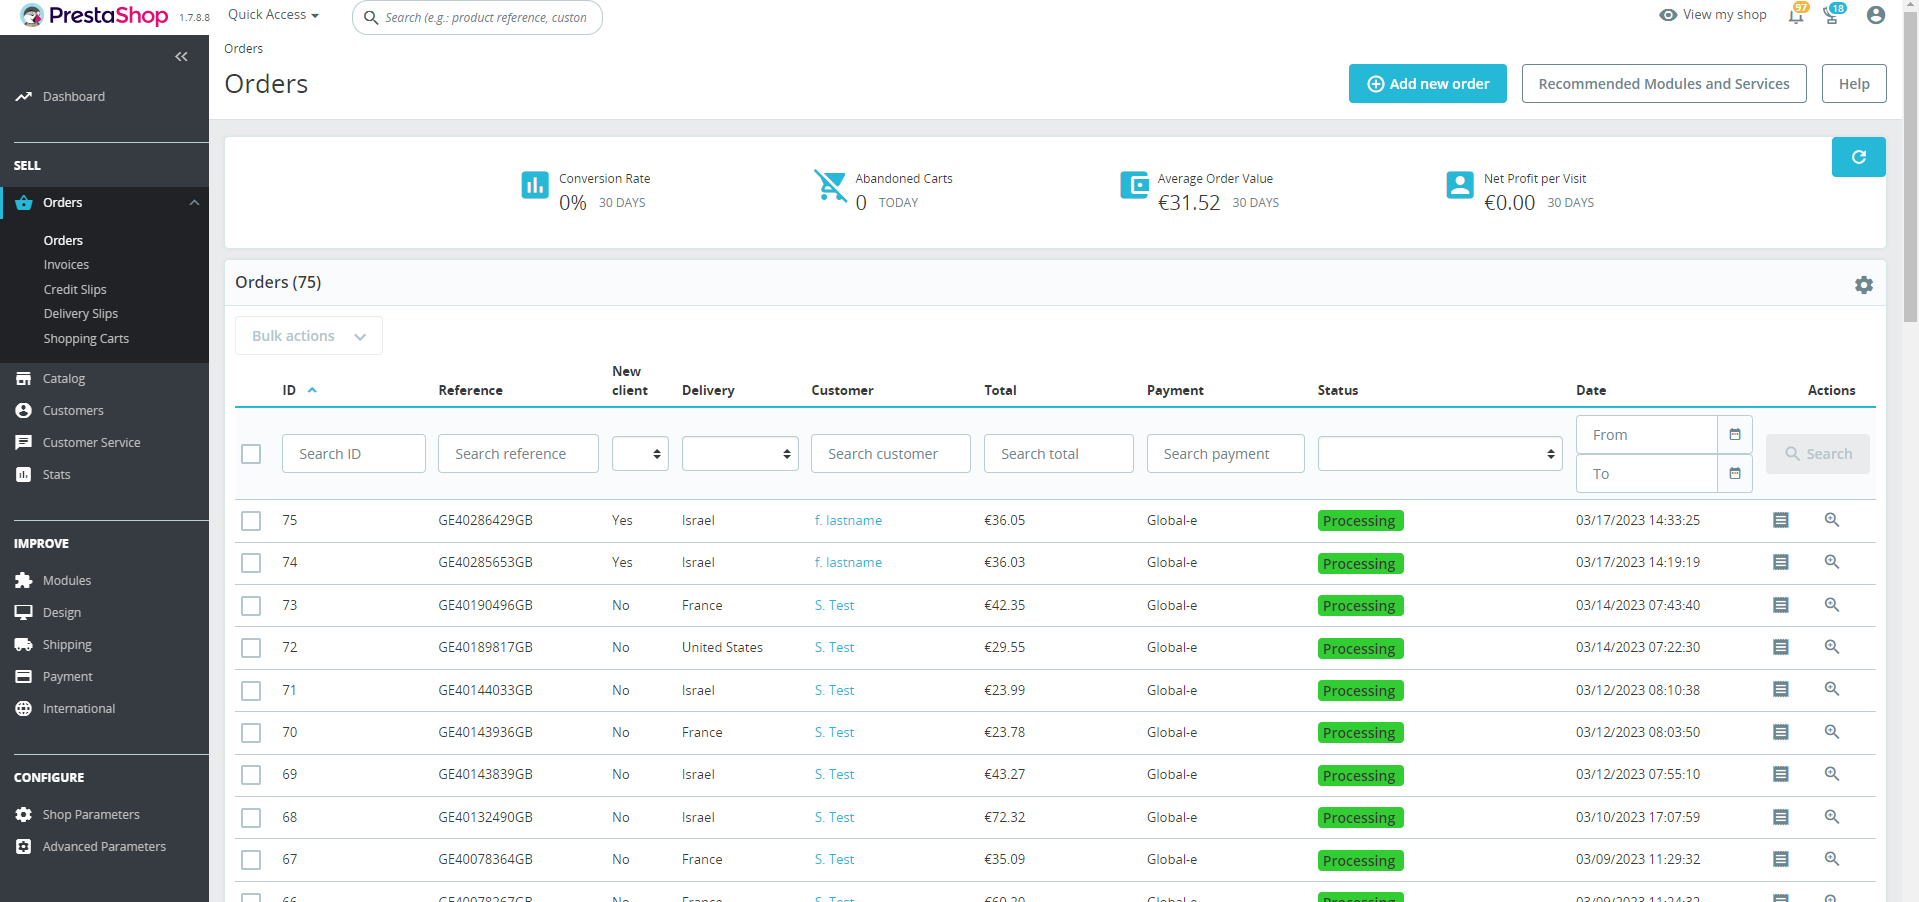1919x902 pixels.
Task: Collapse the sidebar with double-chevron icon
Action: click(181, 57)
